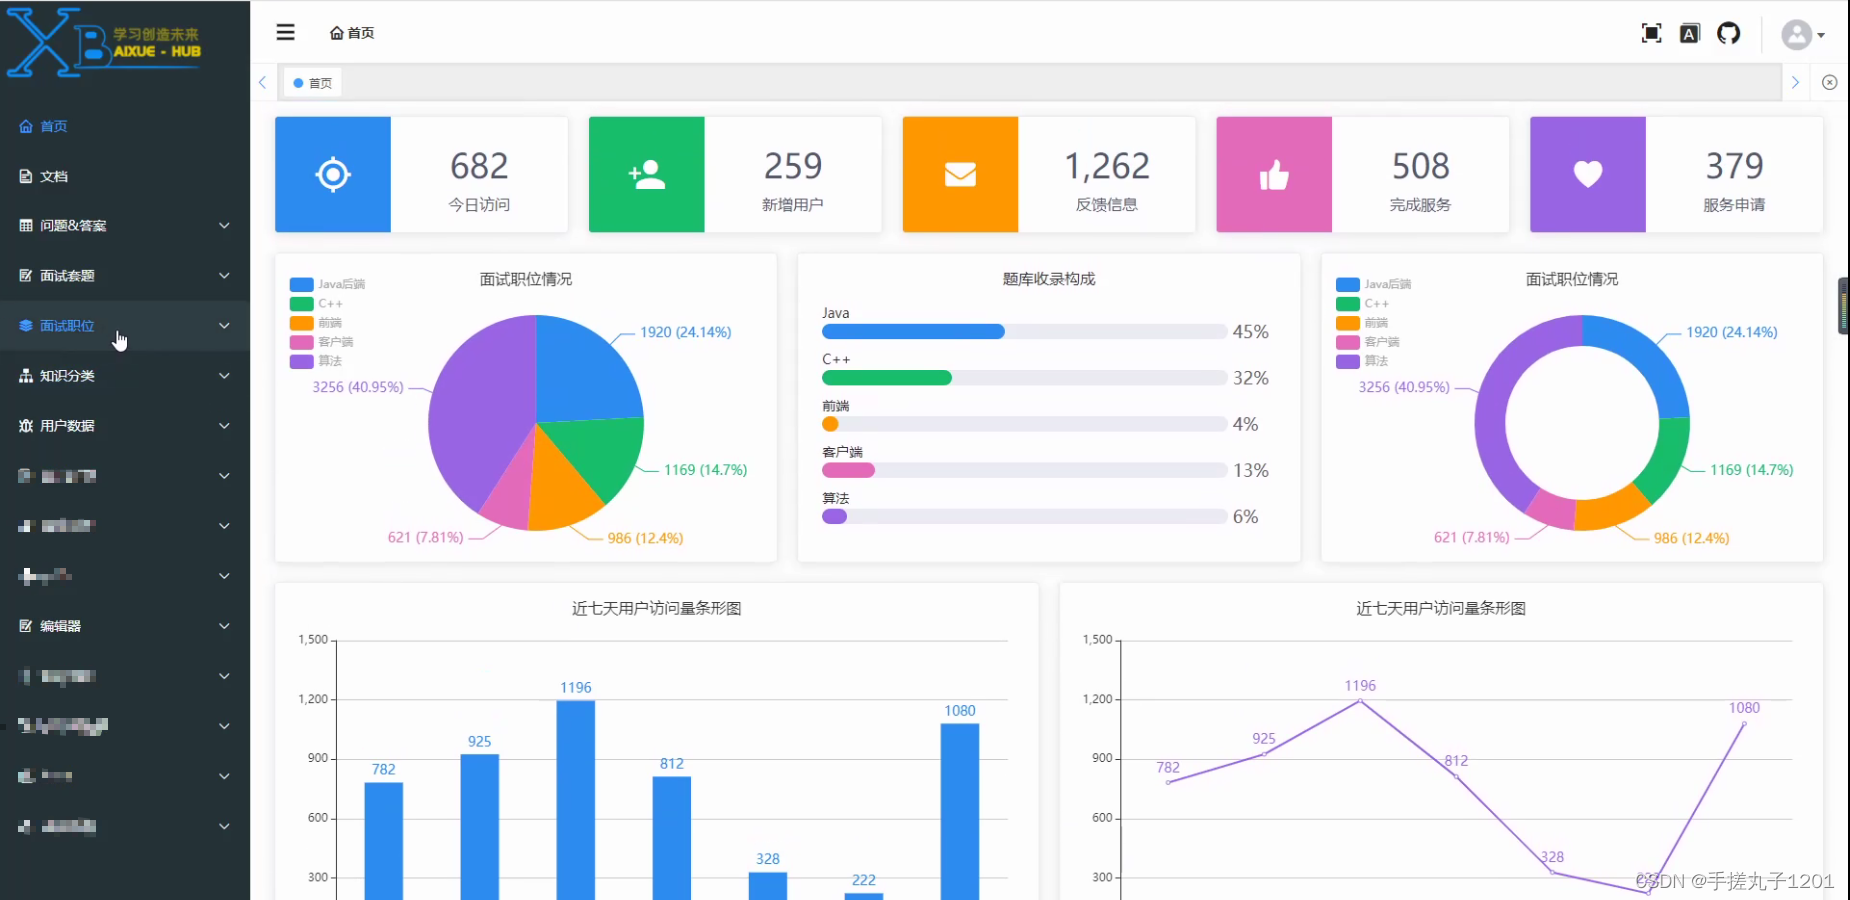This screenshot has width=1850, height=900.
Task: Click the green add-user icon for 新增用户
Action: (647, 175)
